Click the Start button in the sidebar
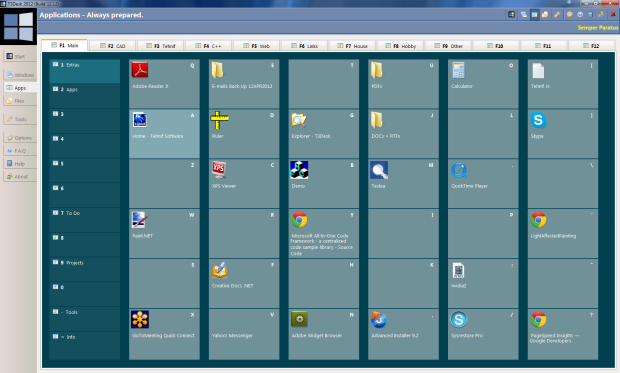This screenshot has height=373, width=620. tap(20, 56)
